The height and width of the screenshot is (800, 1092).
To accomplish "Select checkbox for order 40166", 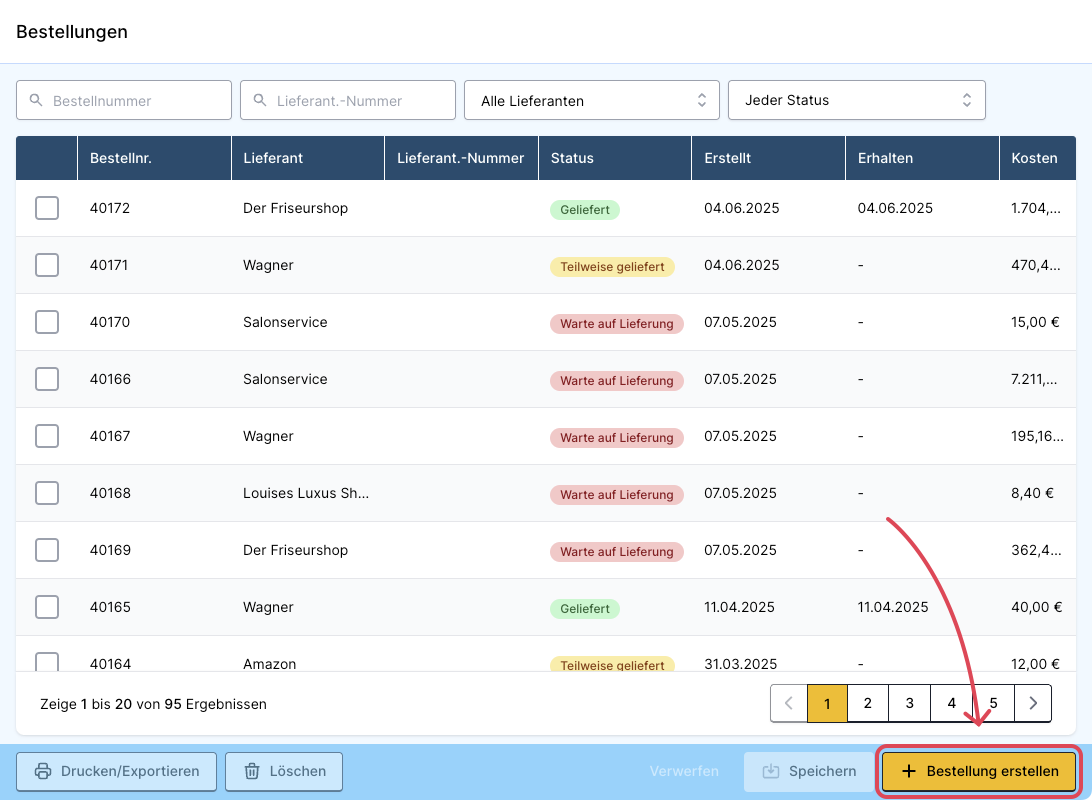I will (47, 379).
